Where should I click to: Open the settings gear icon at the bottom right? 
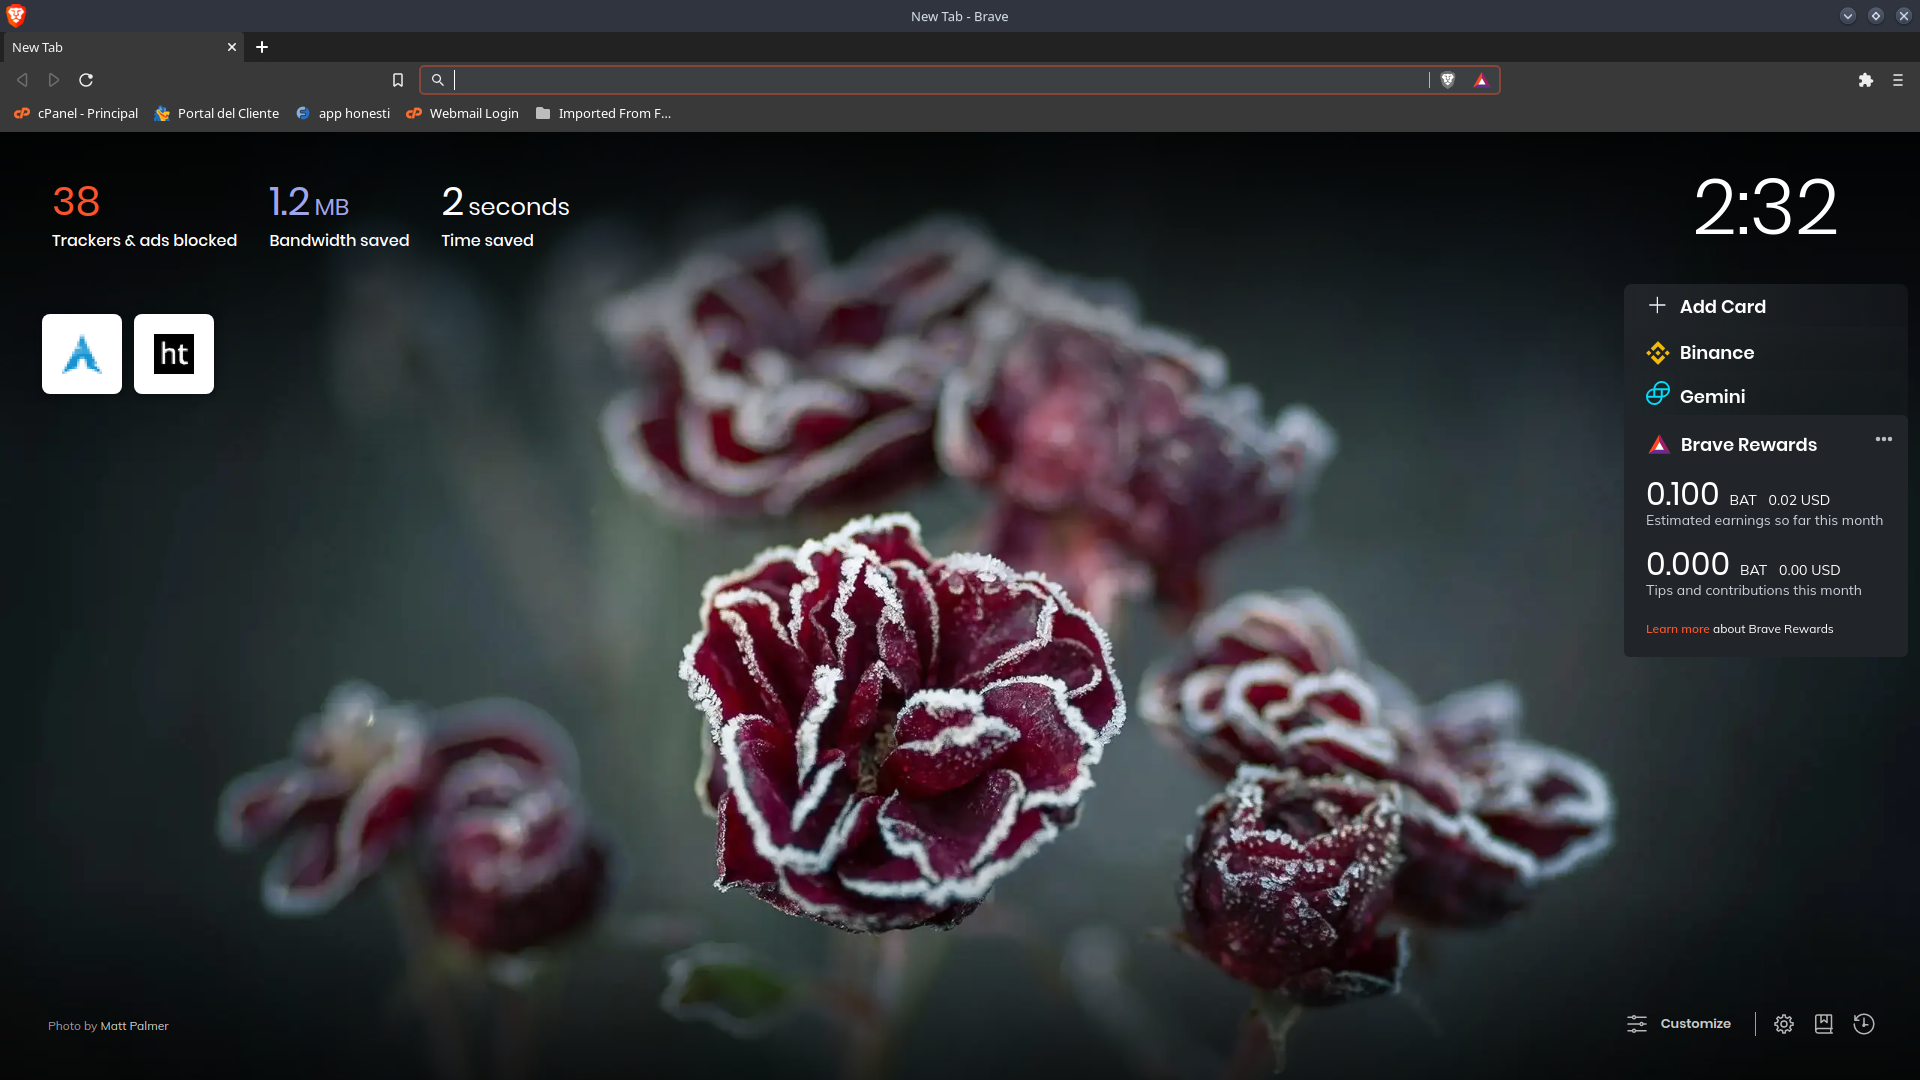coord(1784,1024)
